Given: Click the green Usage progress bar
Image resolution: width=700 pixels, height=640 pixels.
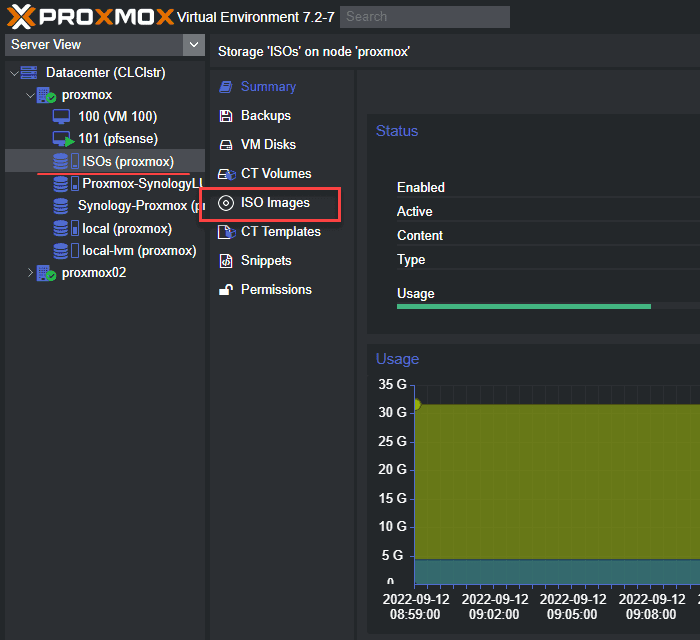Looking at the screenshot, I should tap(524, 307).
